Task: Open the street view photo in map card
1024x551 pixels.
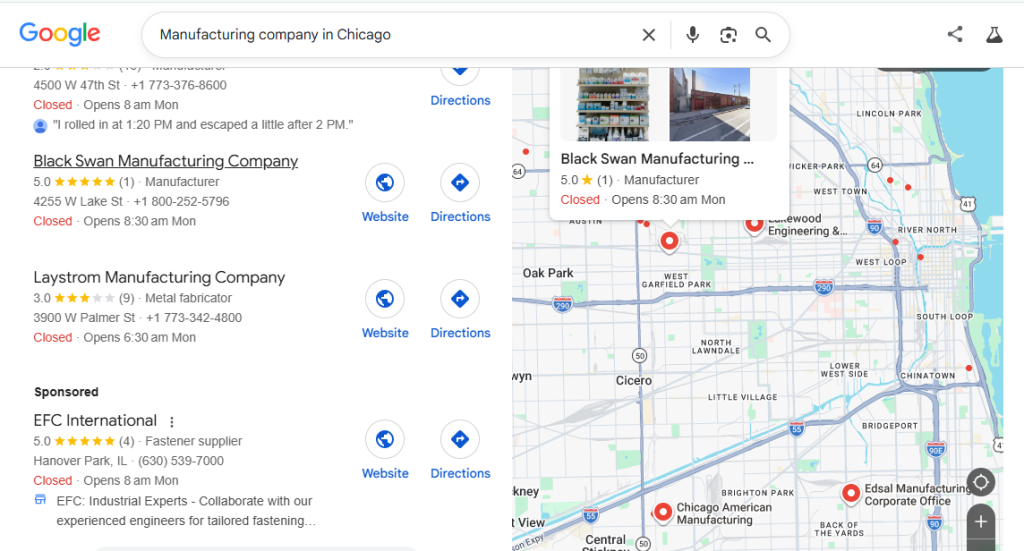Action: (710, 104)
